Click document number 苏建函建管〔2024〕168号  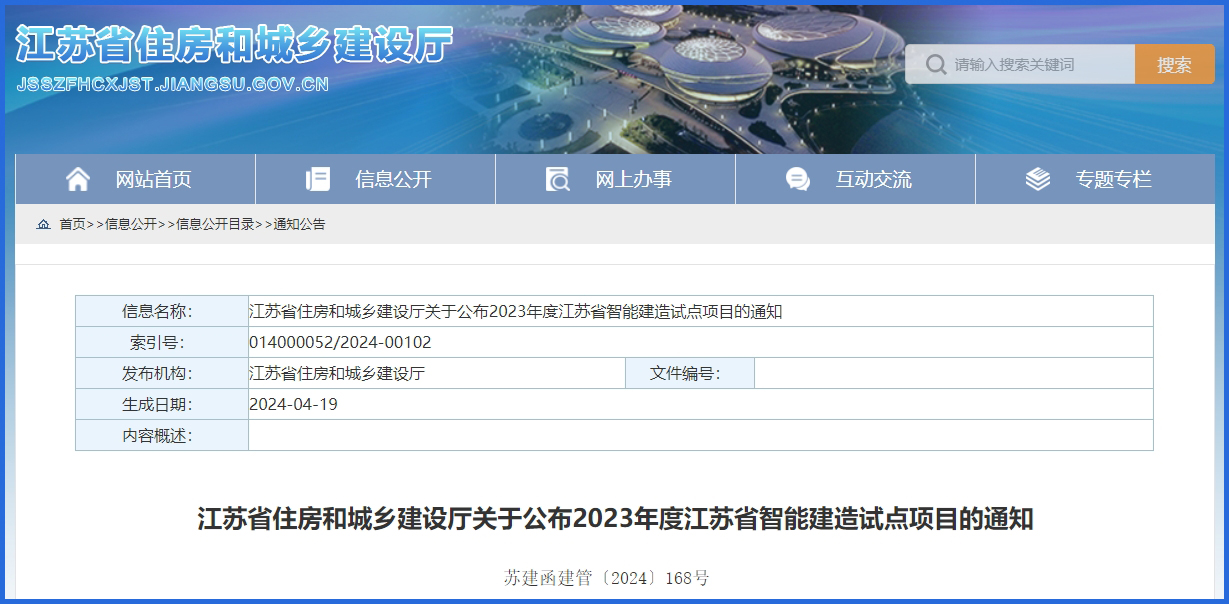pos(607,578)
